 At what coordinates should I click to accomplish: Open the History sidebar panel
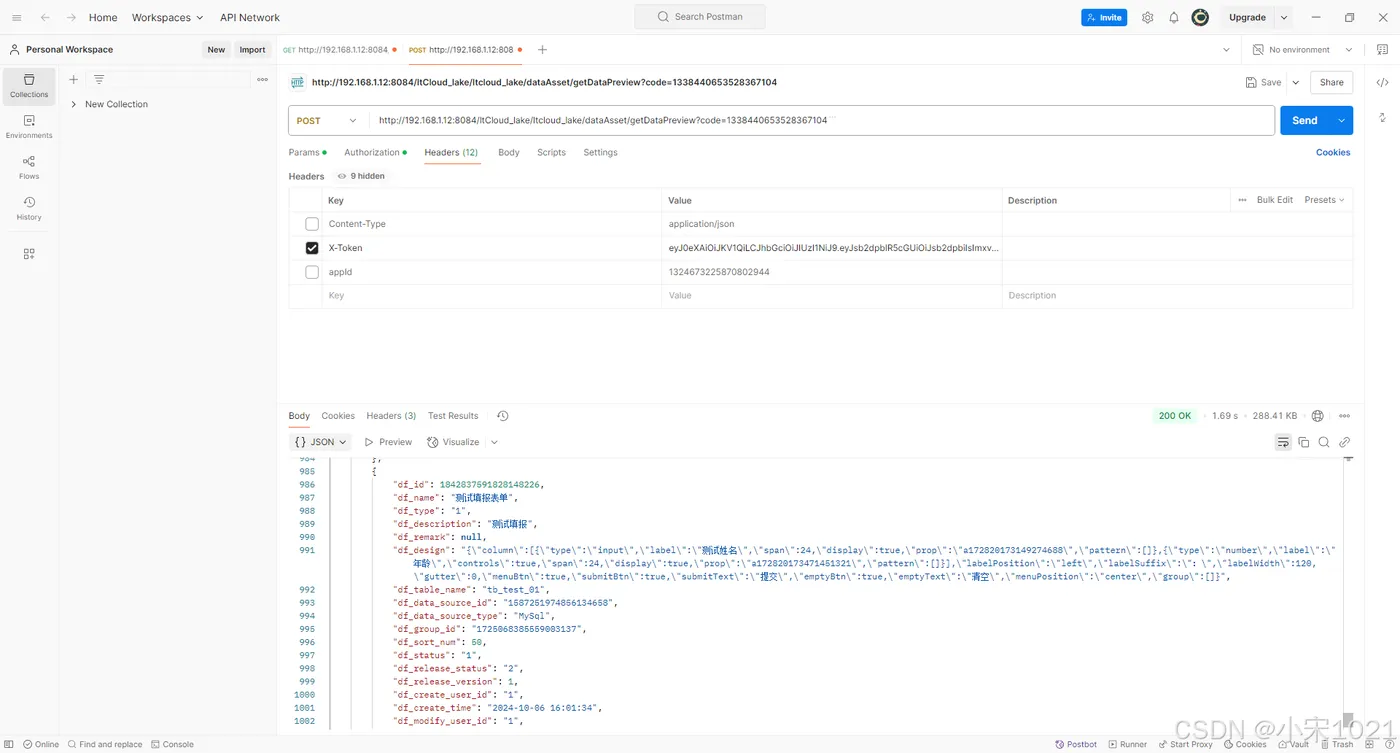[29, 208]
